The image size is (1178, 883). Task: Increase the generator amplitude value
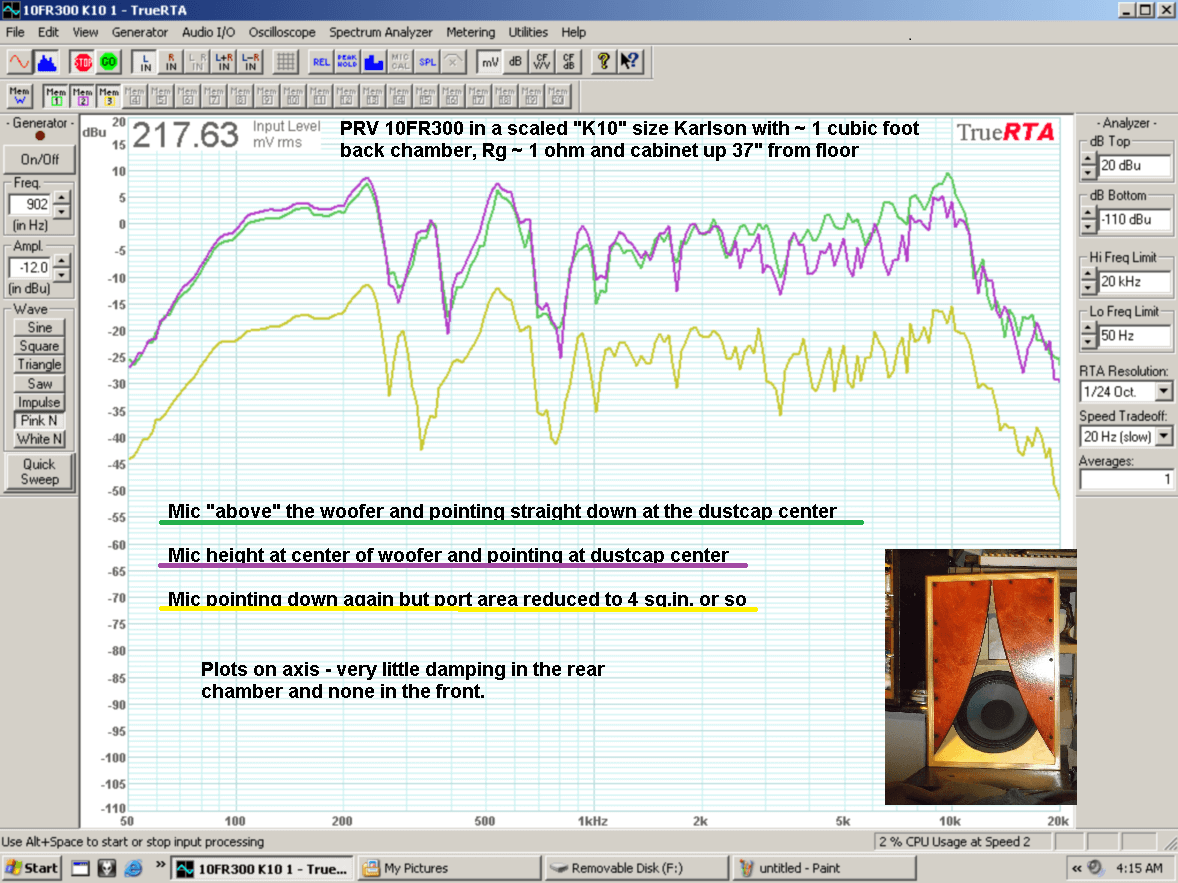point(62,262)
